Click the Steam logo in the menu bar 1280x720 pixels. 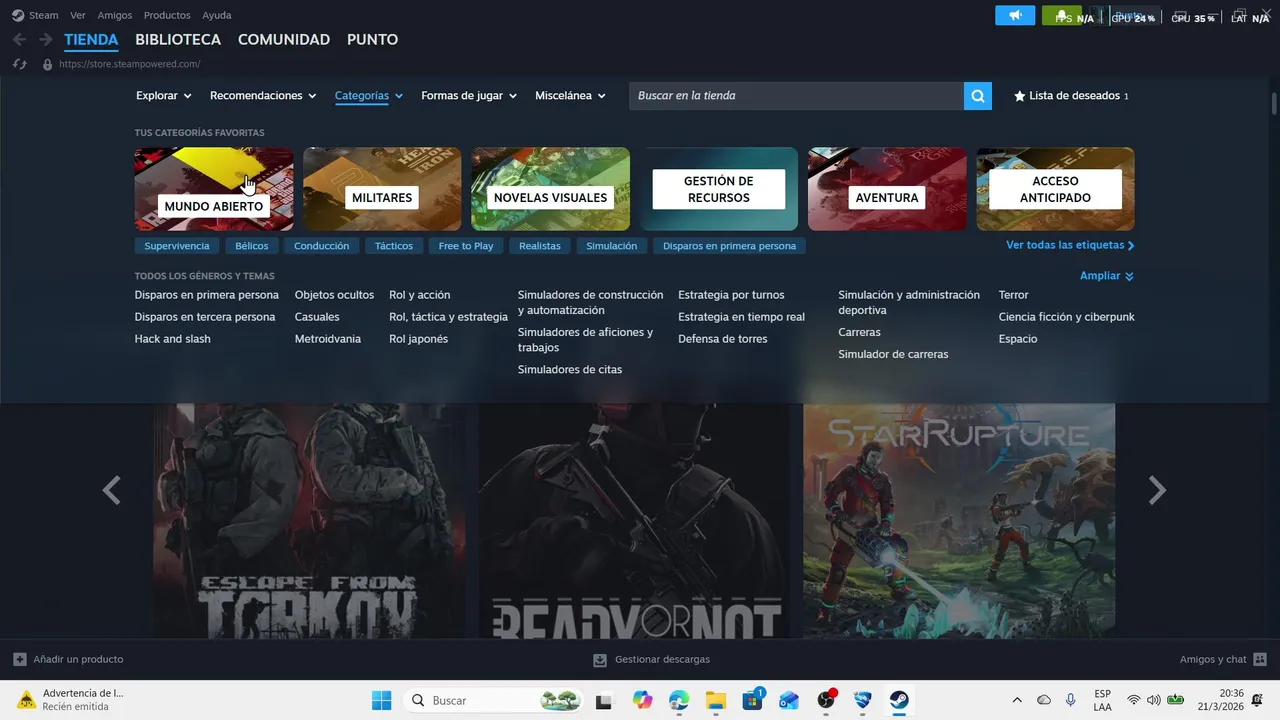point(18,15)
